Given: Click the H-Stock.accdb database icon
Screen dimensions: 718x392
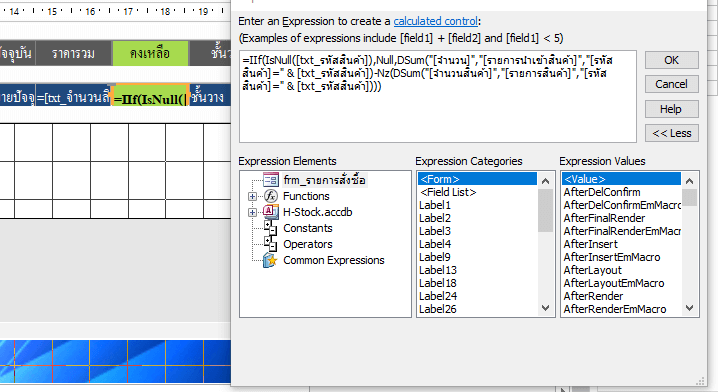Looking at the screenshot, I should pyautogui.click(x=271, y=212).
